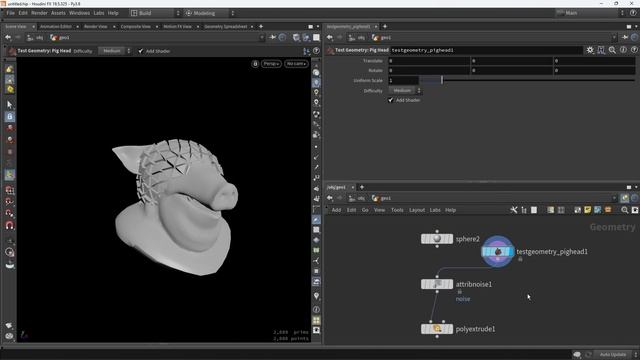Add new tab to scene view pane
640x360 pixels.
click(x=261, y=27)
